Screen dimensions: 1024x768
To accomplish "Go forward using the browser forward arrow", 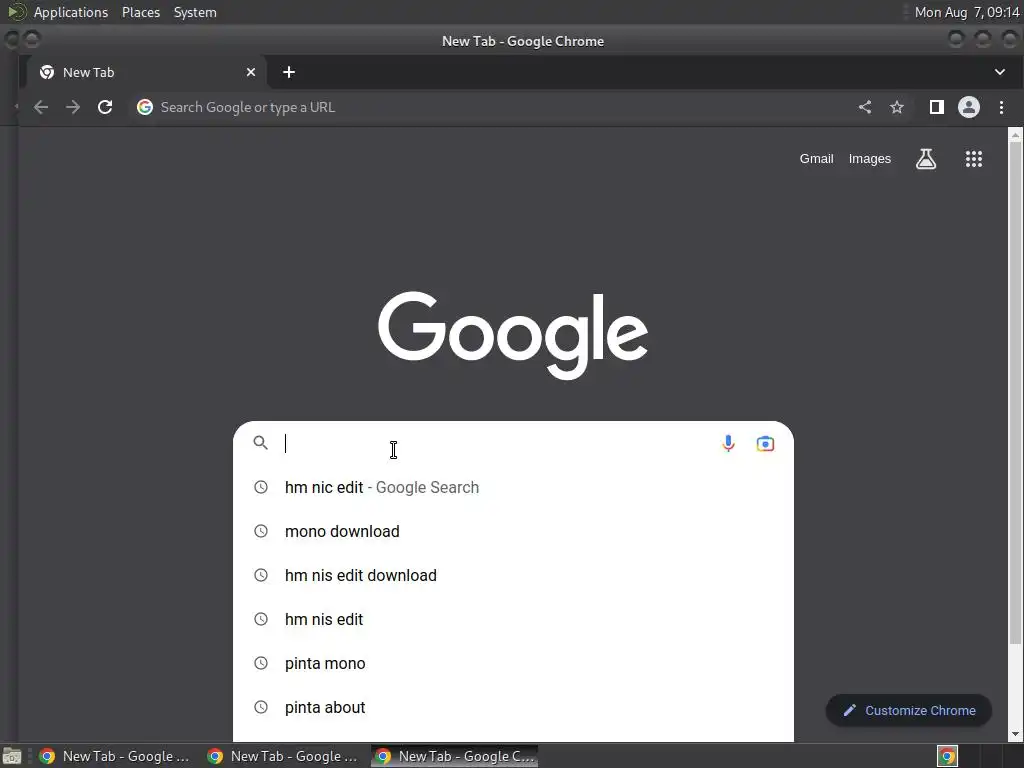I will pyautogui.click(x=72, y=107).
